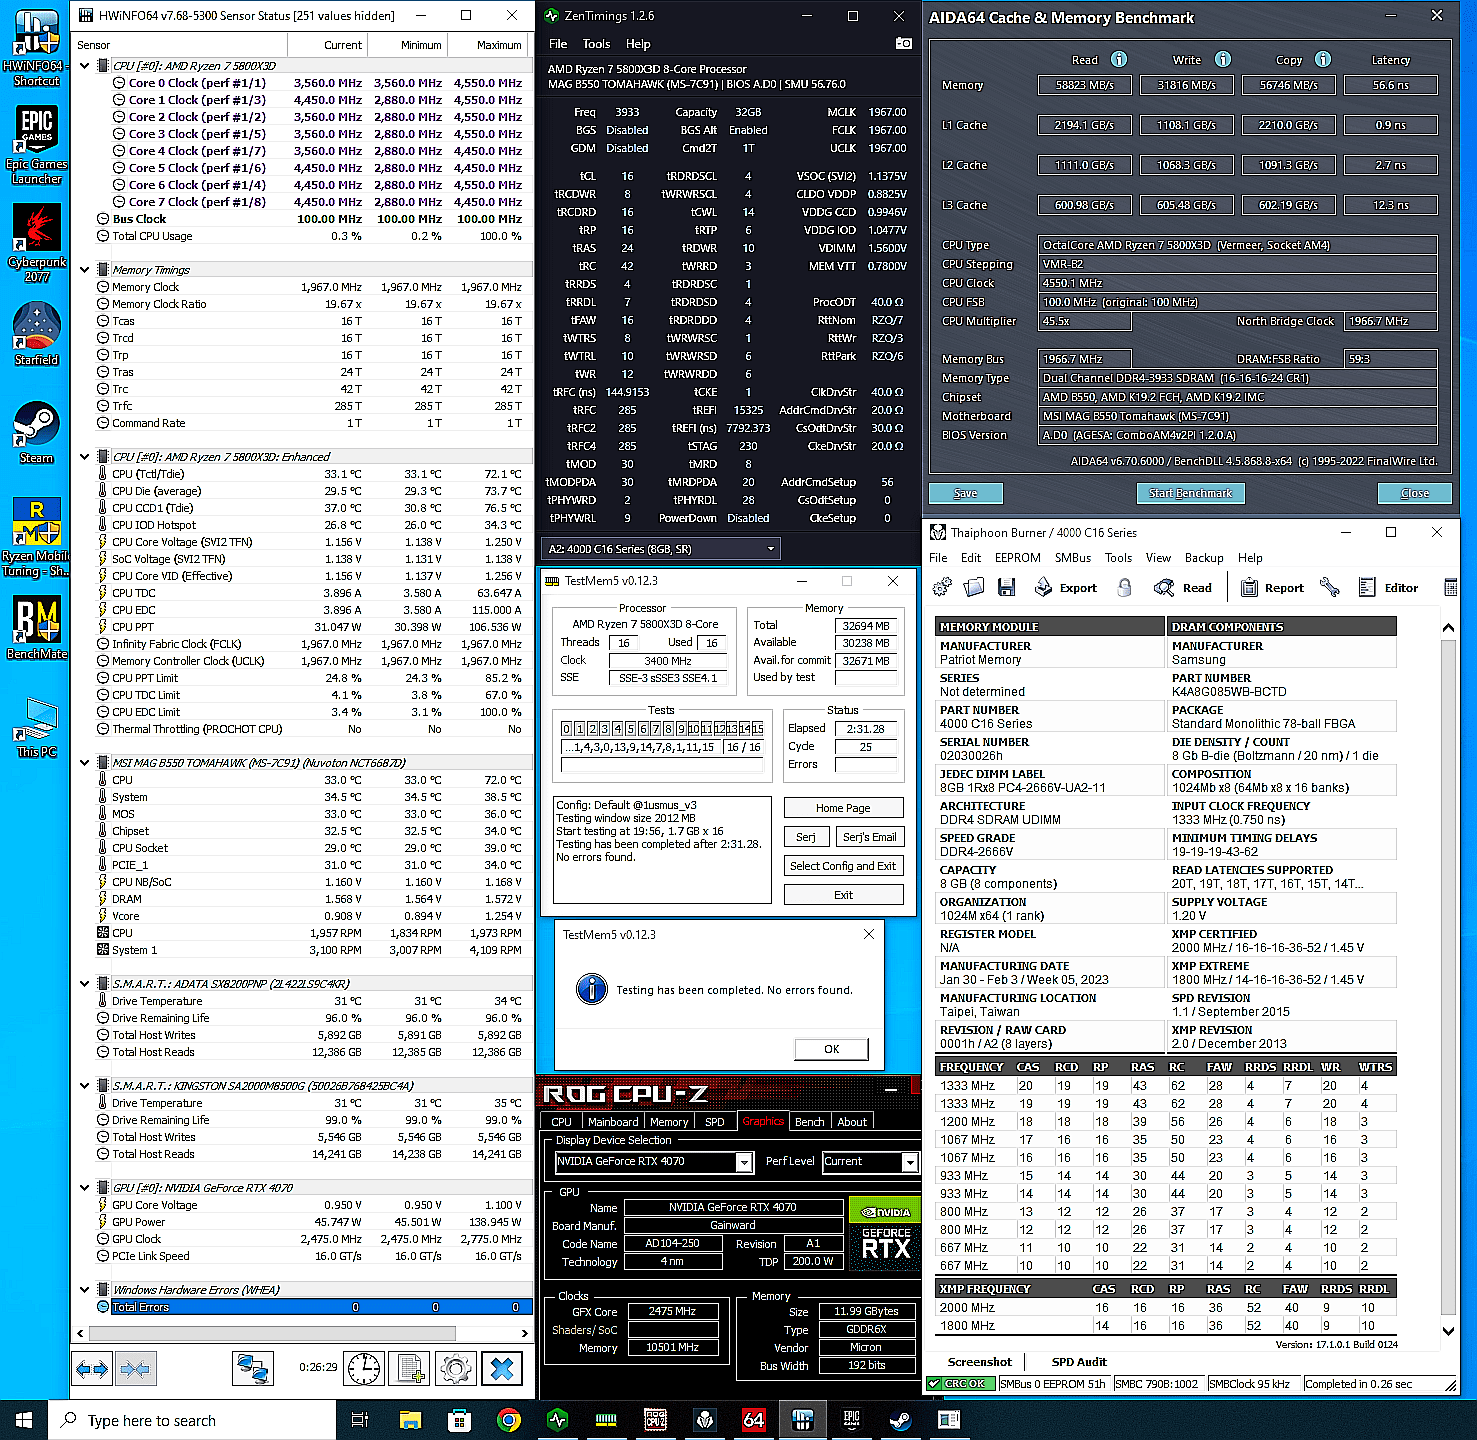Open Epic Games Launcher desktop icon
Screen dimensions: 1477x1440
[37, 145]
